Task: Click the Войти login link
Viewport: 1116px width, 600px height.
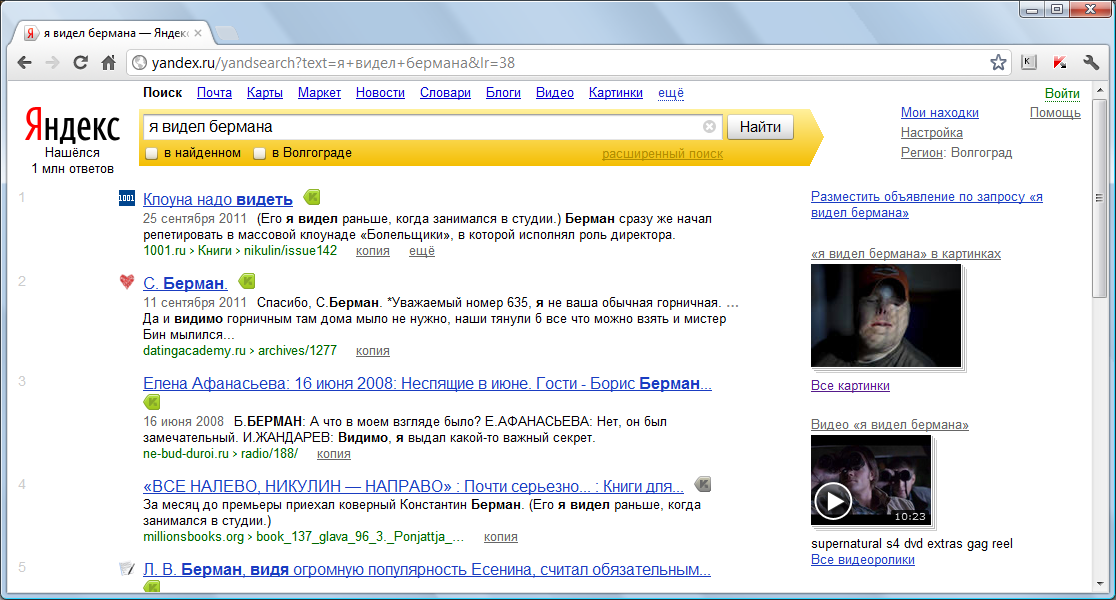Action: (1062, 93)
